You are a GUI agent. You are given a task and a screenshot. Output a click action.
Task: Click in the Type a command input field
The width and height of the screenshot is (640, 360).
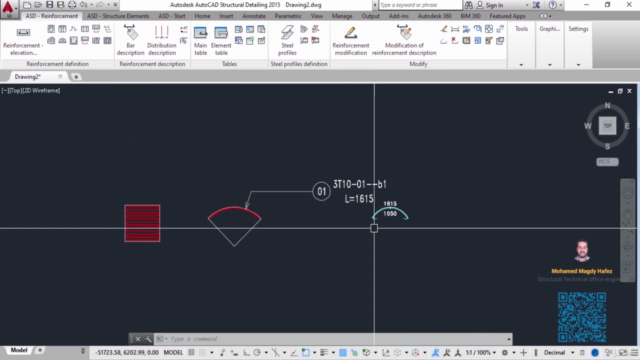[333, 339]
